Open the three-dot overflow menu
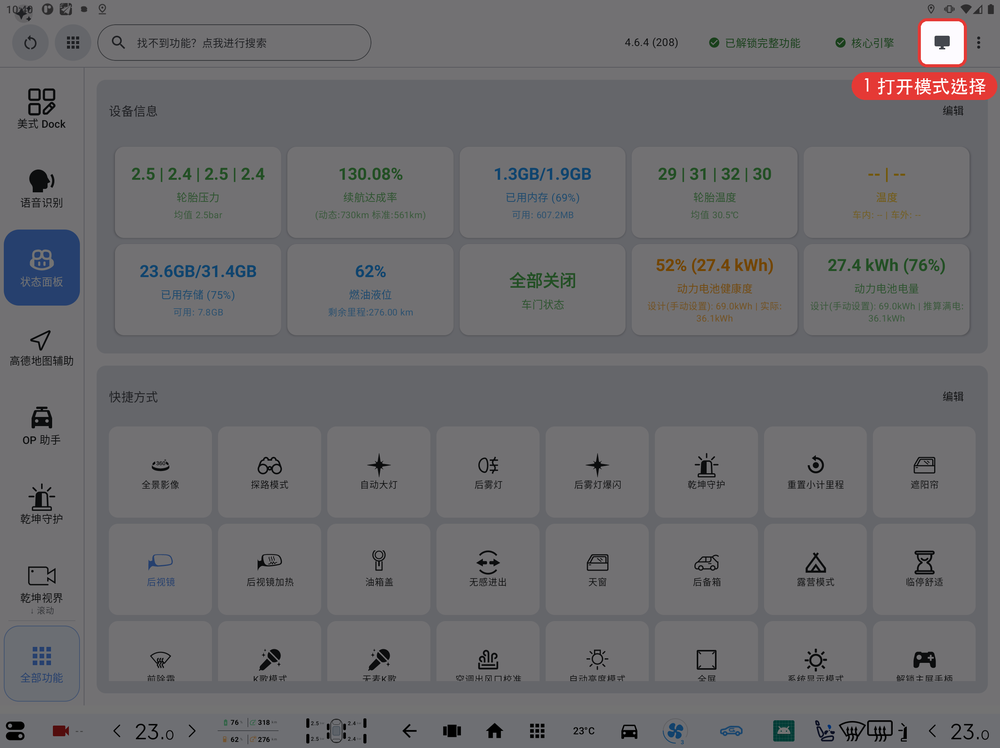The image size is (1000, 748). click(x=978, y=43)
